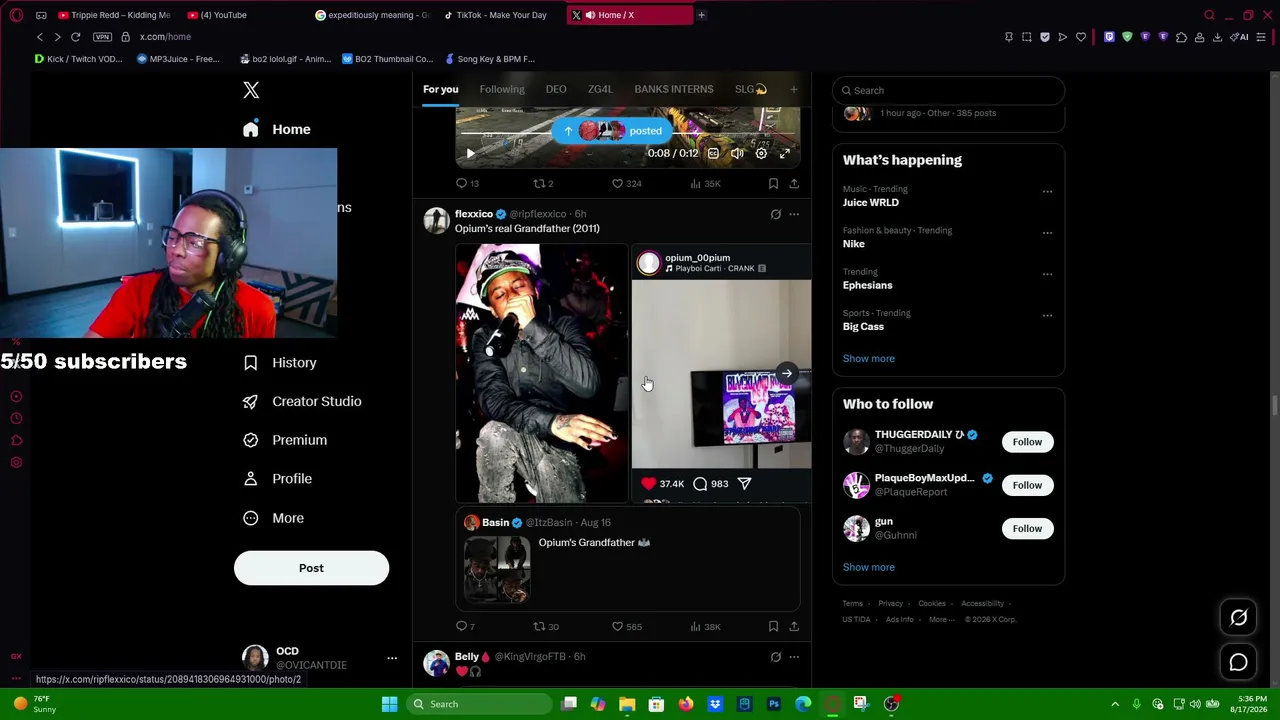1280x720 pixels.
Task: Bookmark flexxico's post with 565 likes
Action: tap(773, 627)
